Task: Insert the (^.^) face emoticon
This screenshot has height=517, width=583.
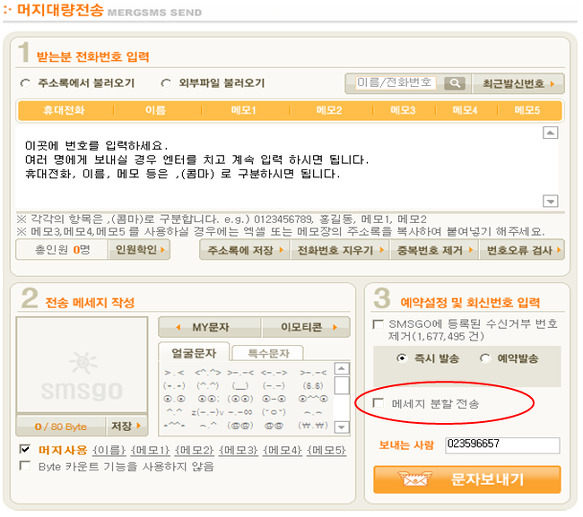Action: pyautogui.click(x=207, y=385)
